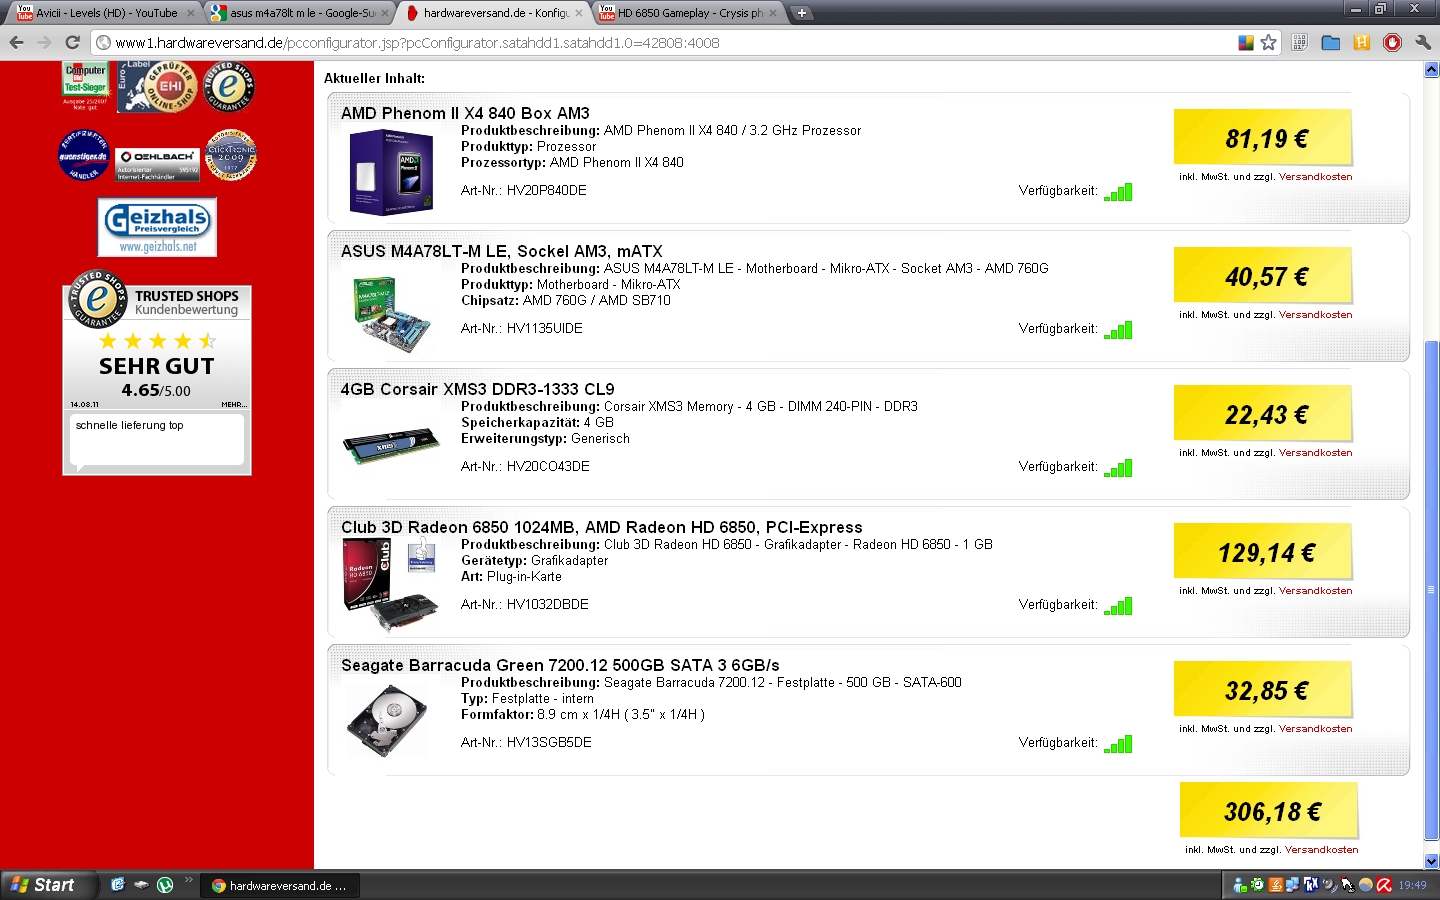This screenshot has width=1440, height=900.
Task: Open Versandkosten link under 81,19 € price
Action: click(1315, 177)
